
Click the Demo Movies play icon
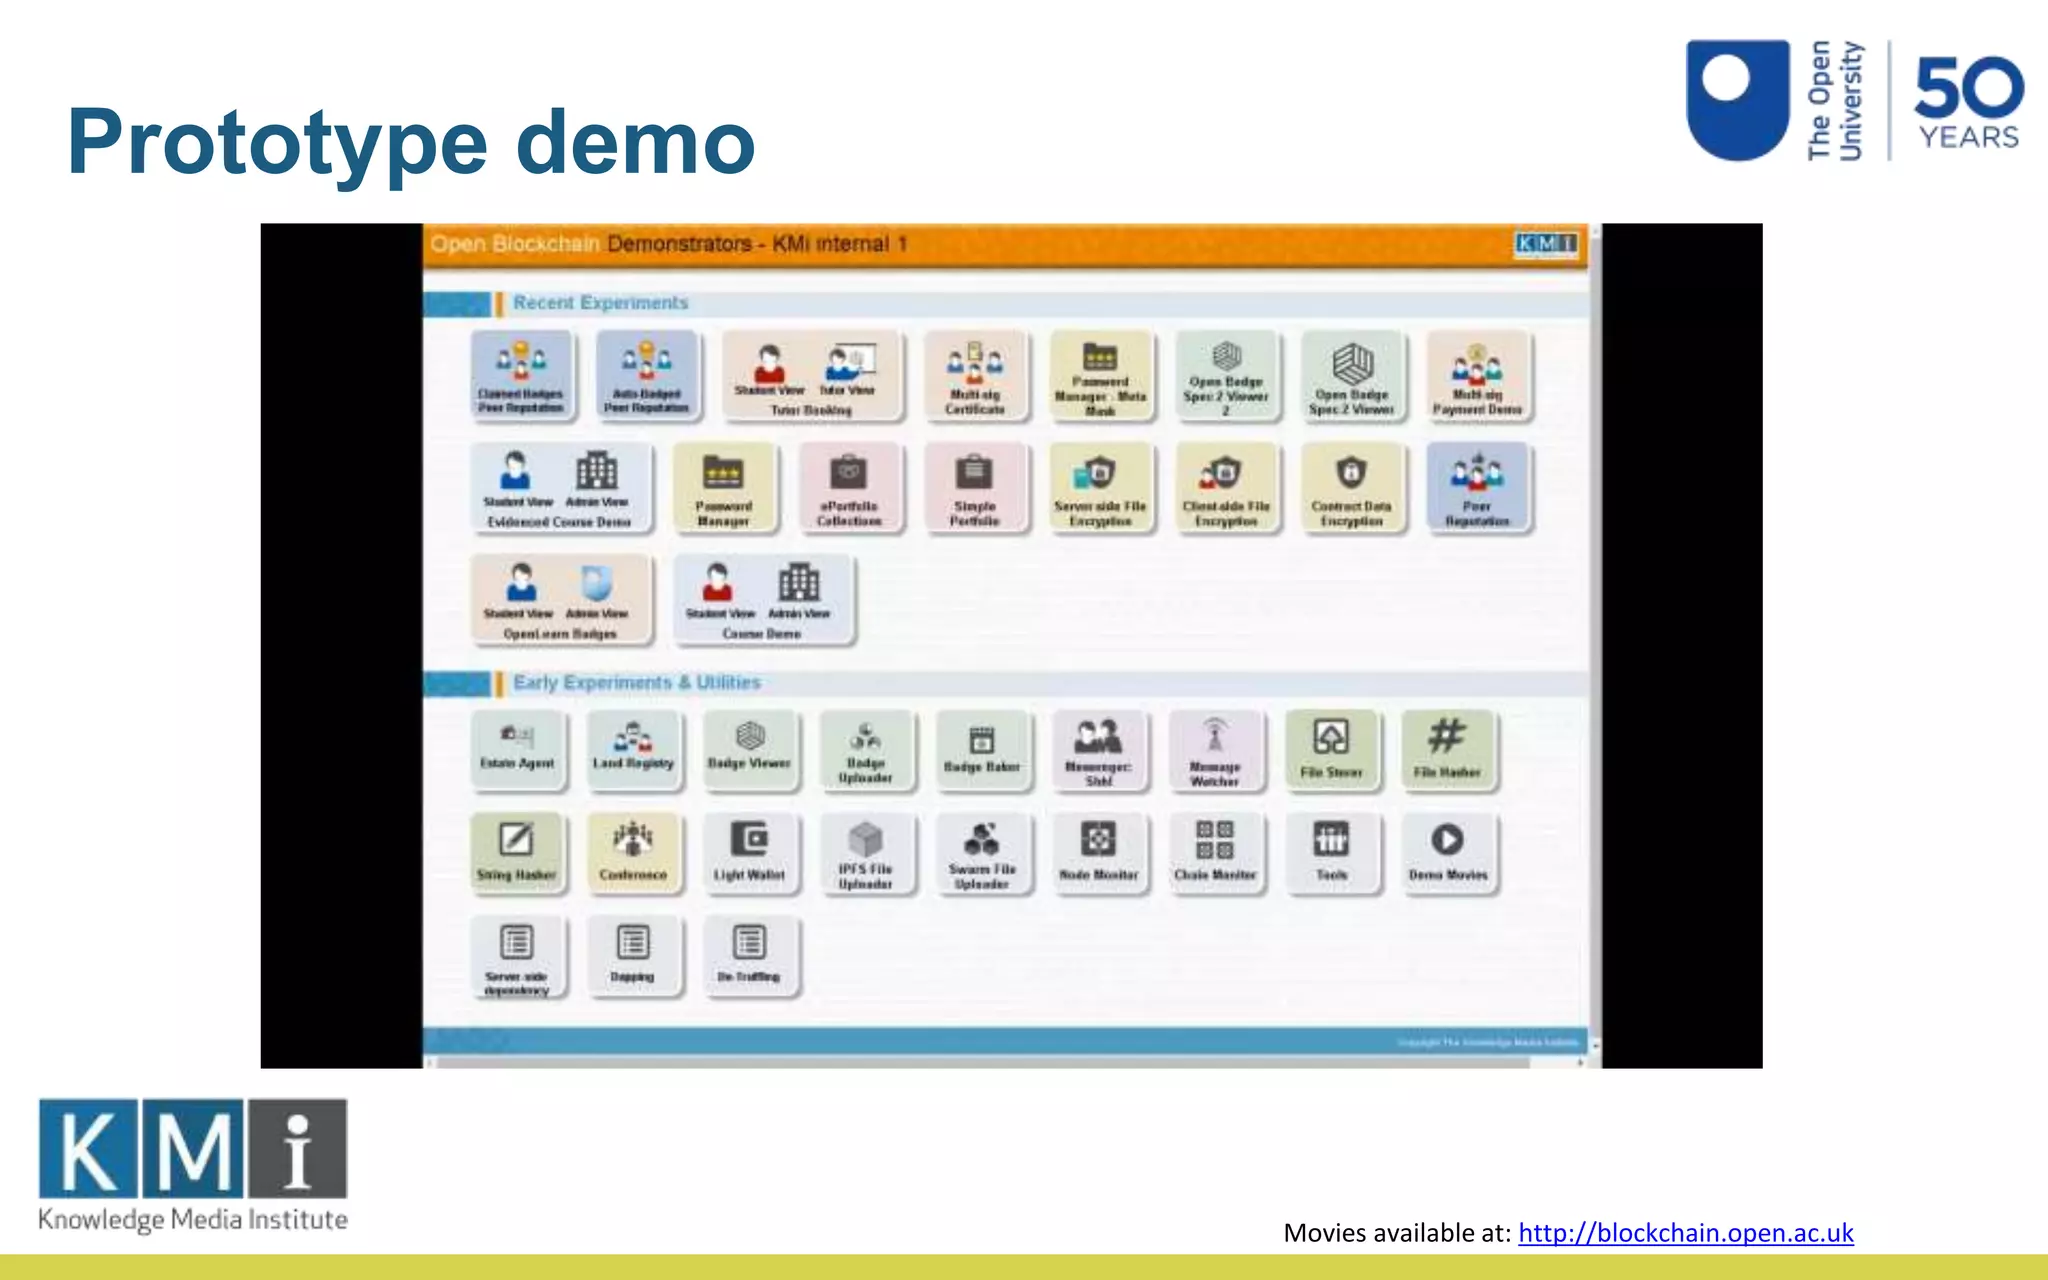pos(1447,839)
